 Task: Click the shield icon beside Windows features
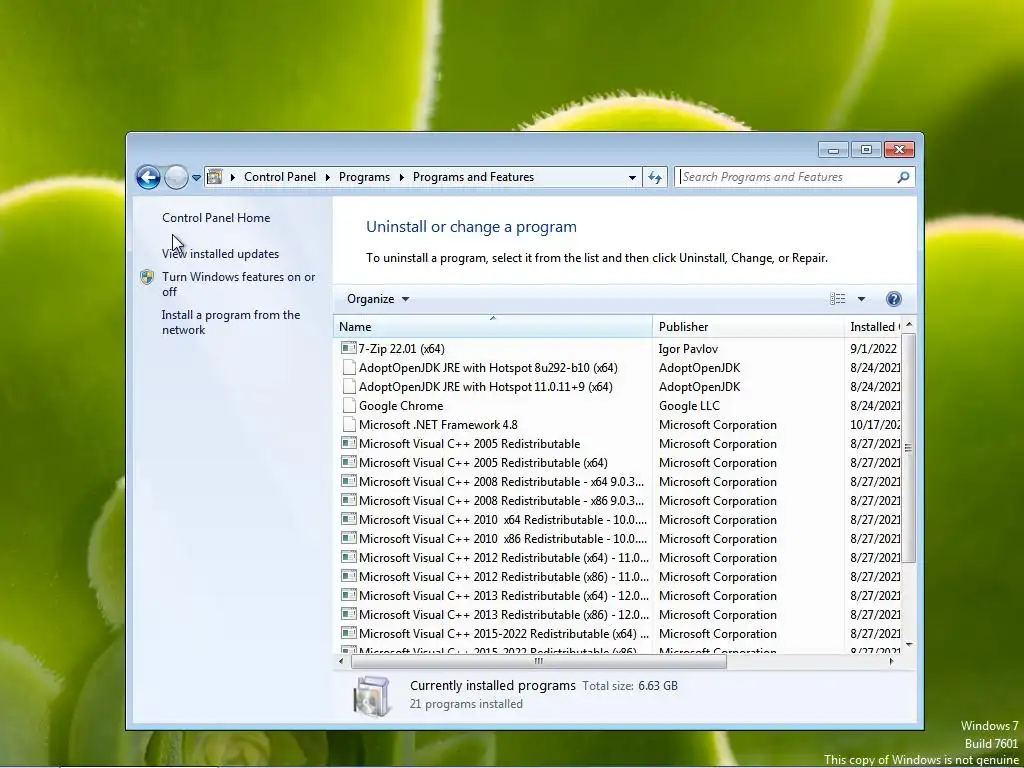pyautogui.click(x=147, y=277)
